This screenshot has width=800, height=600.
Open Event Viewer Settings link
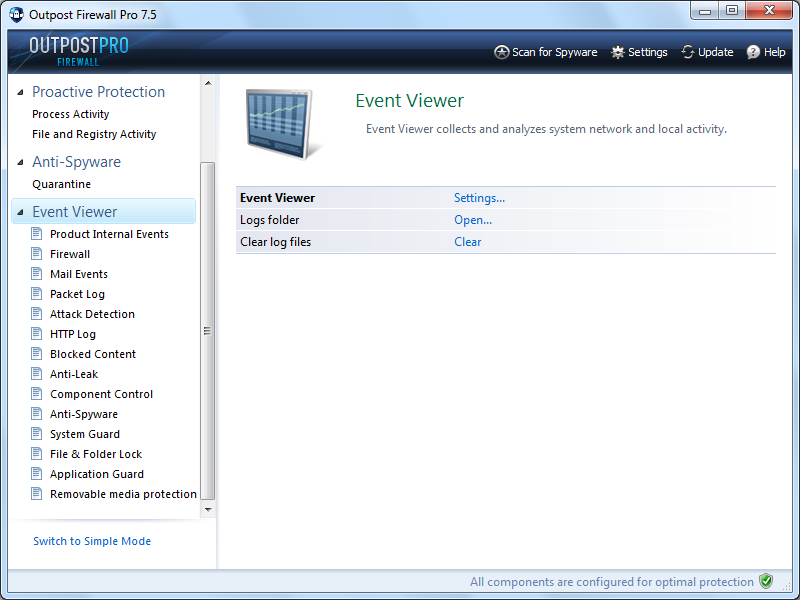(479, 198)
